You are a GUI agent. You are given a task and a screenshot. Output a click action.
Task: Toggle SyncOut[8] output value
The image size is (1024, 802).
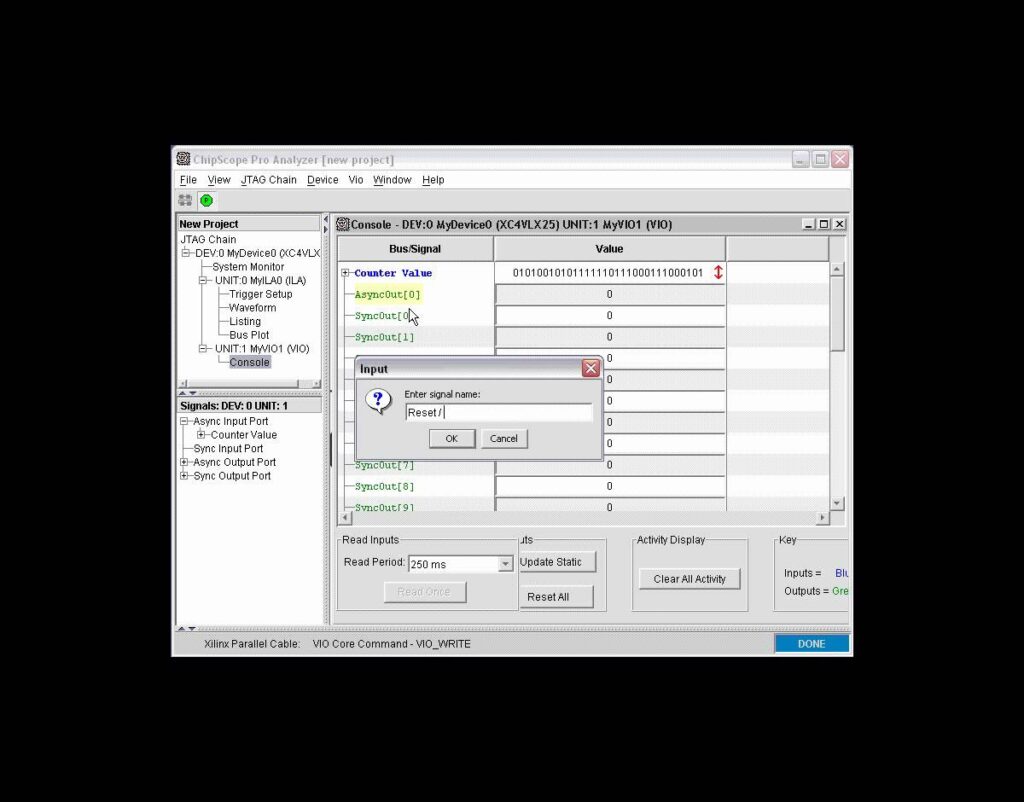(609, 486)
